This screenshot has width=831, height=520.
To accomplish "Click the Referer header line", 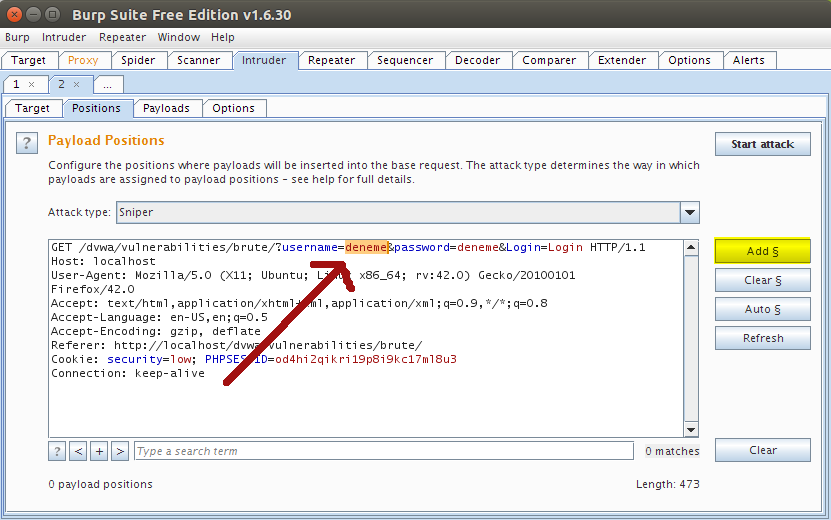I will tap(236, 345).
